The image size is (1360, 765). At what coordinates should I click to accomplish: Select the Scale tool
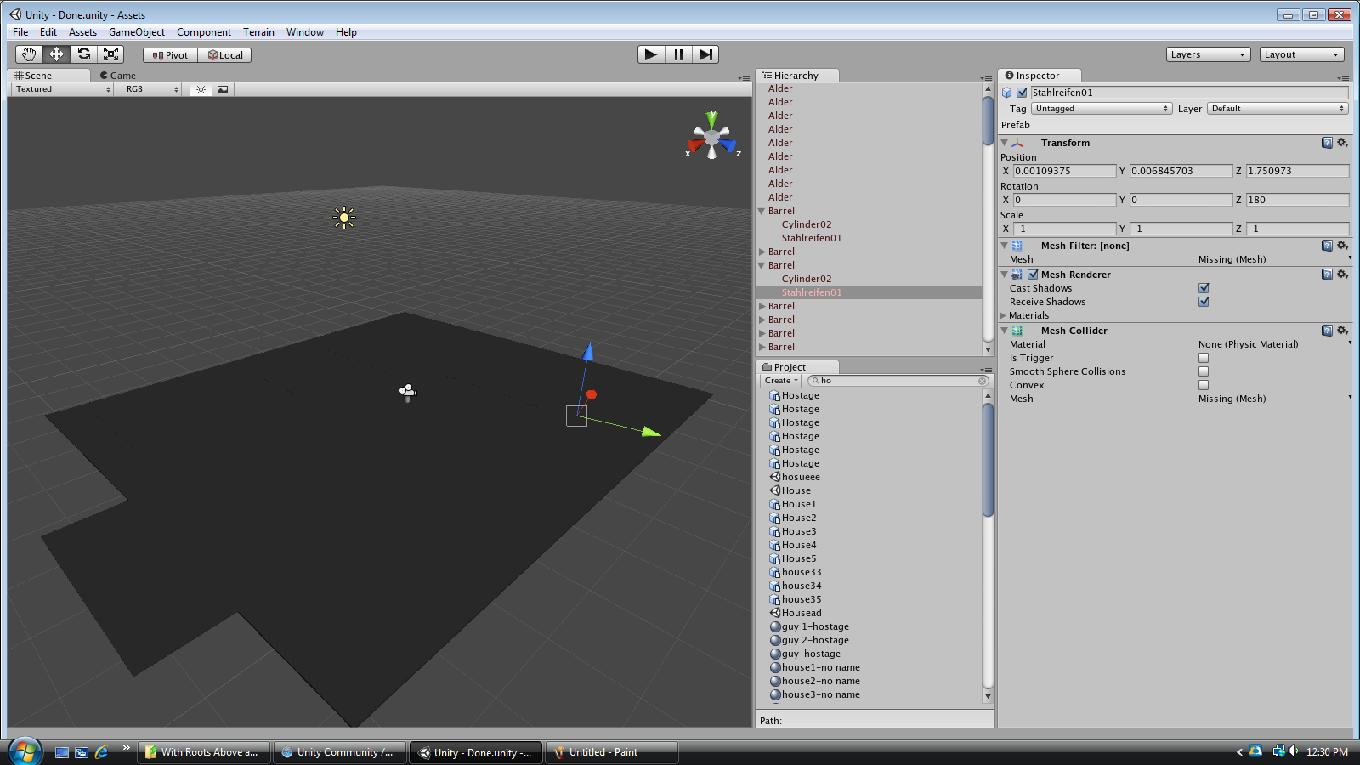coord(111,54)
